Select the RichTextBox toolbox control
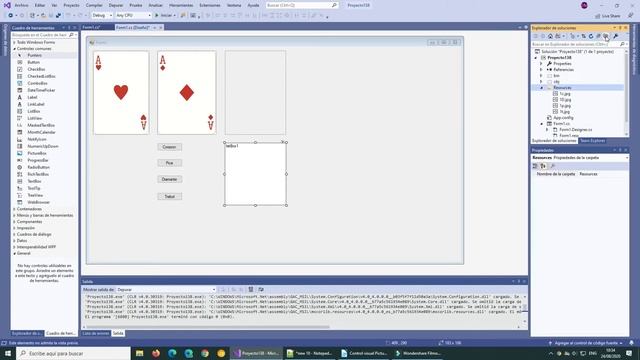Screen dimensions: 640x360 38,174
